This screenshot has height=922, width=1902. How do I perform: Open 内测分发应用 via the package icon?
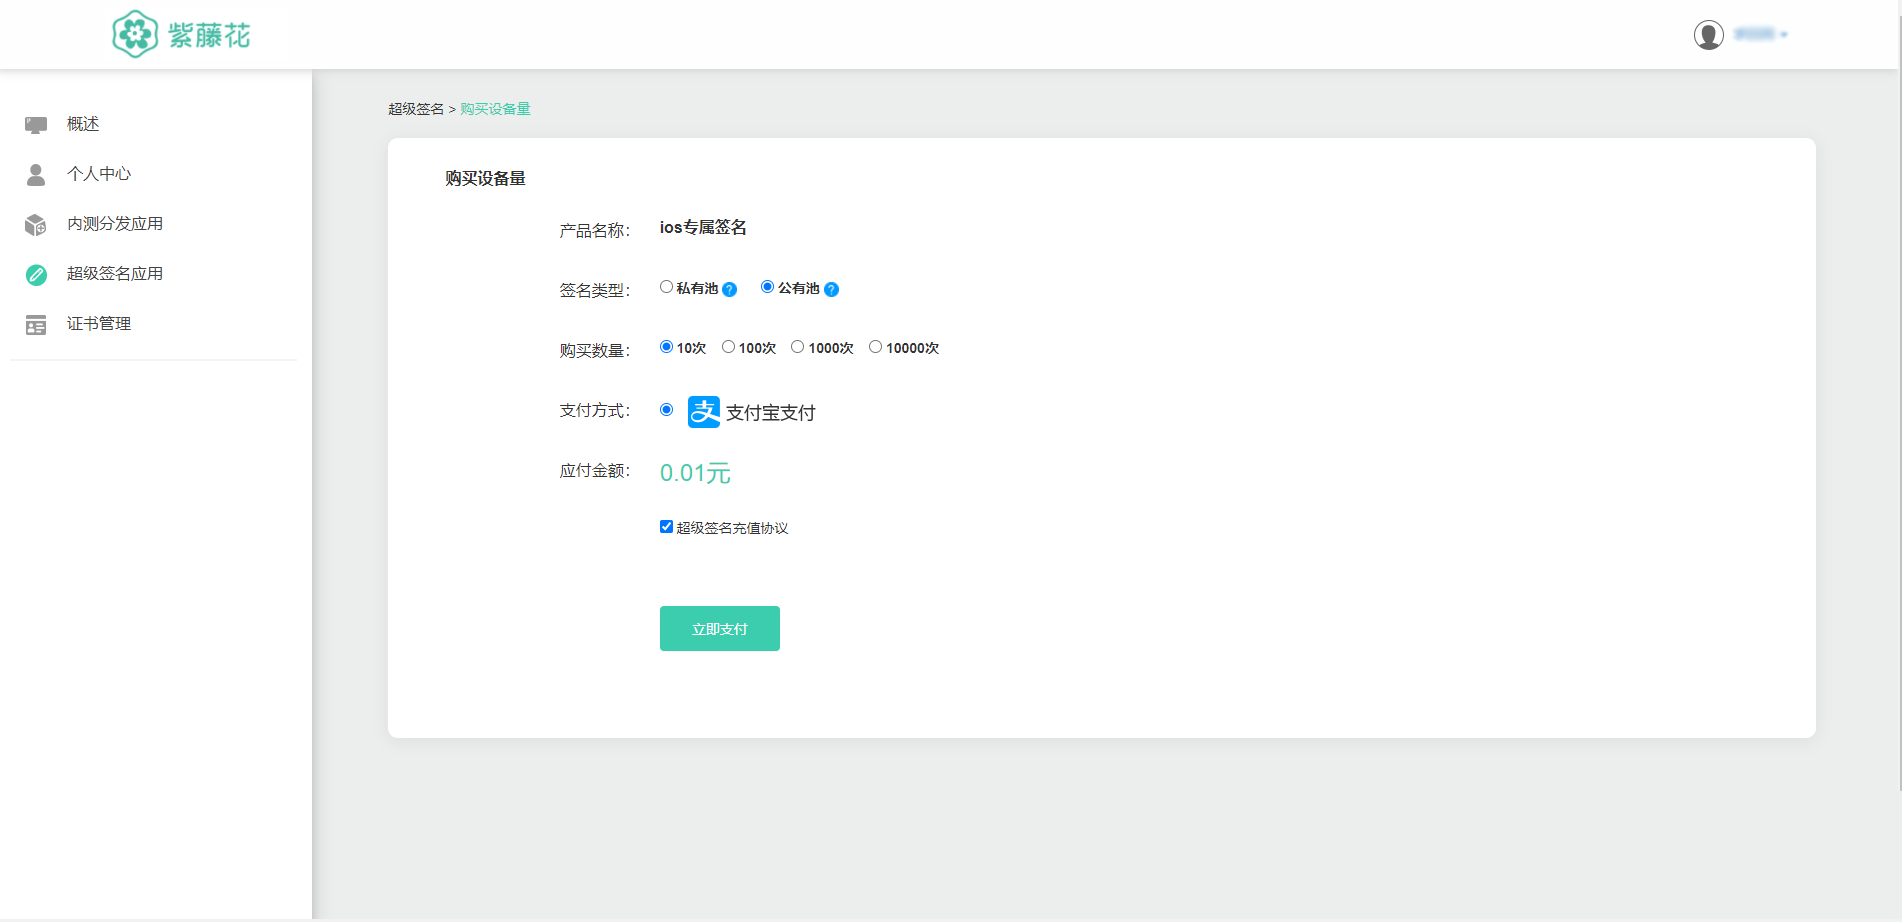coord(36,223)
